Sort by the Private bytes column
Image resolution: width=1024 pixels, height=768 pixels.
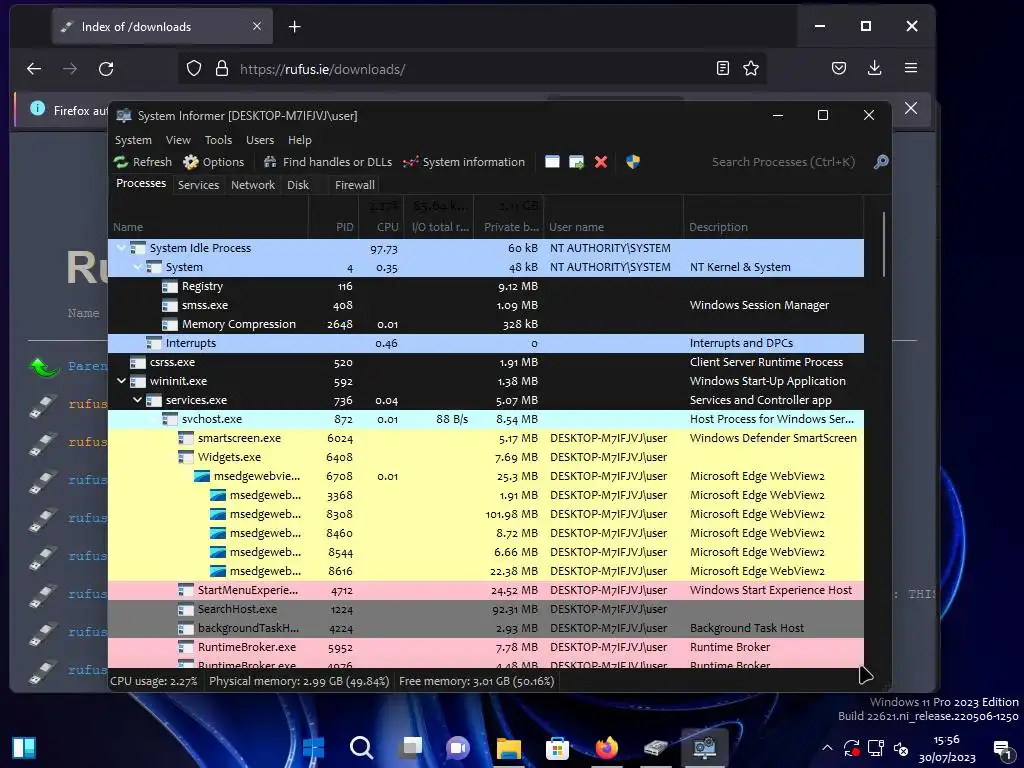point(511,227)
